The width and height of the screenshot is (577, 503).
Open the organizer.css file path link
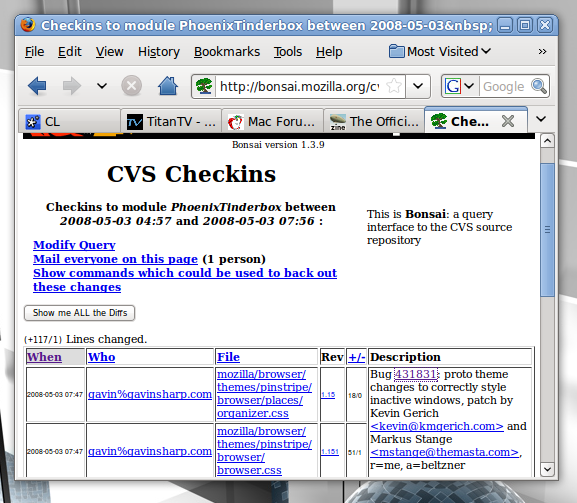(264, 394)
